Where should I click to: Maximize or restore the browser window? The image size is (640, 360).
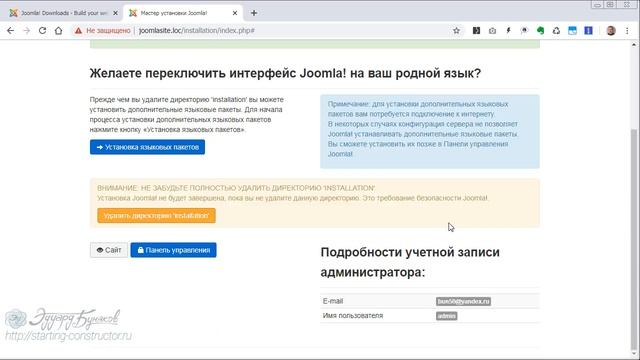tap(610, 4)
